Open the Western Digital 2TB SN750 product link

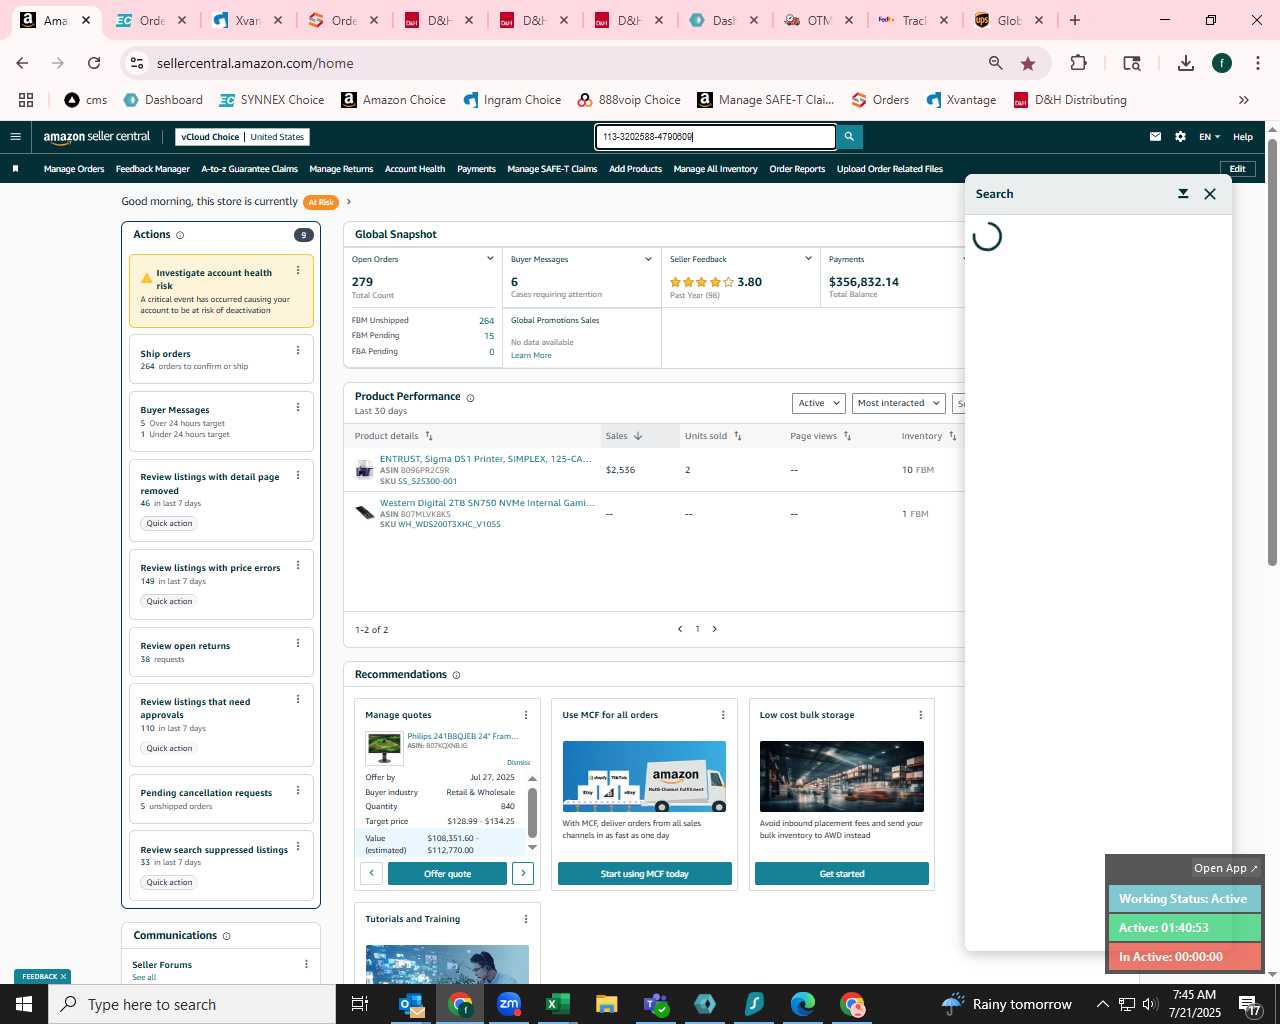tap(487, 503)
